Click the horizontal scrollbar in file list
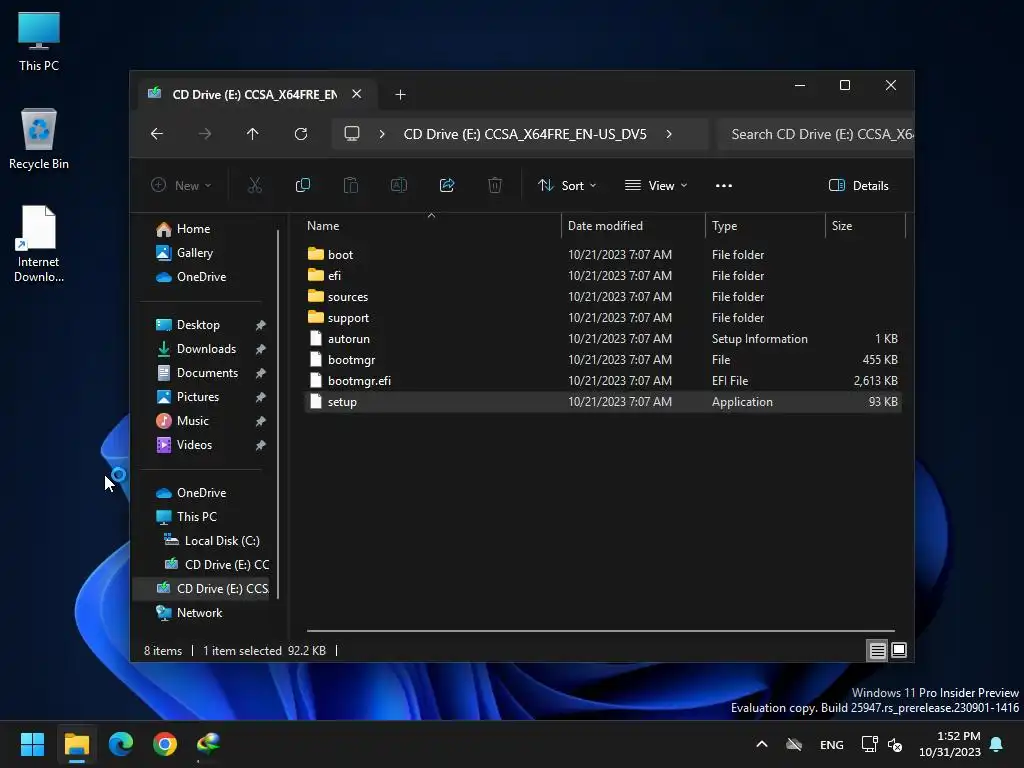The image size is (1024, 768). click(601, 631)
